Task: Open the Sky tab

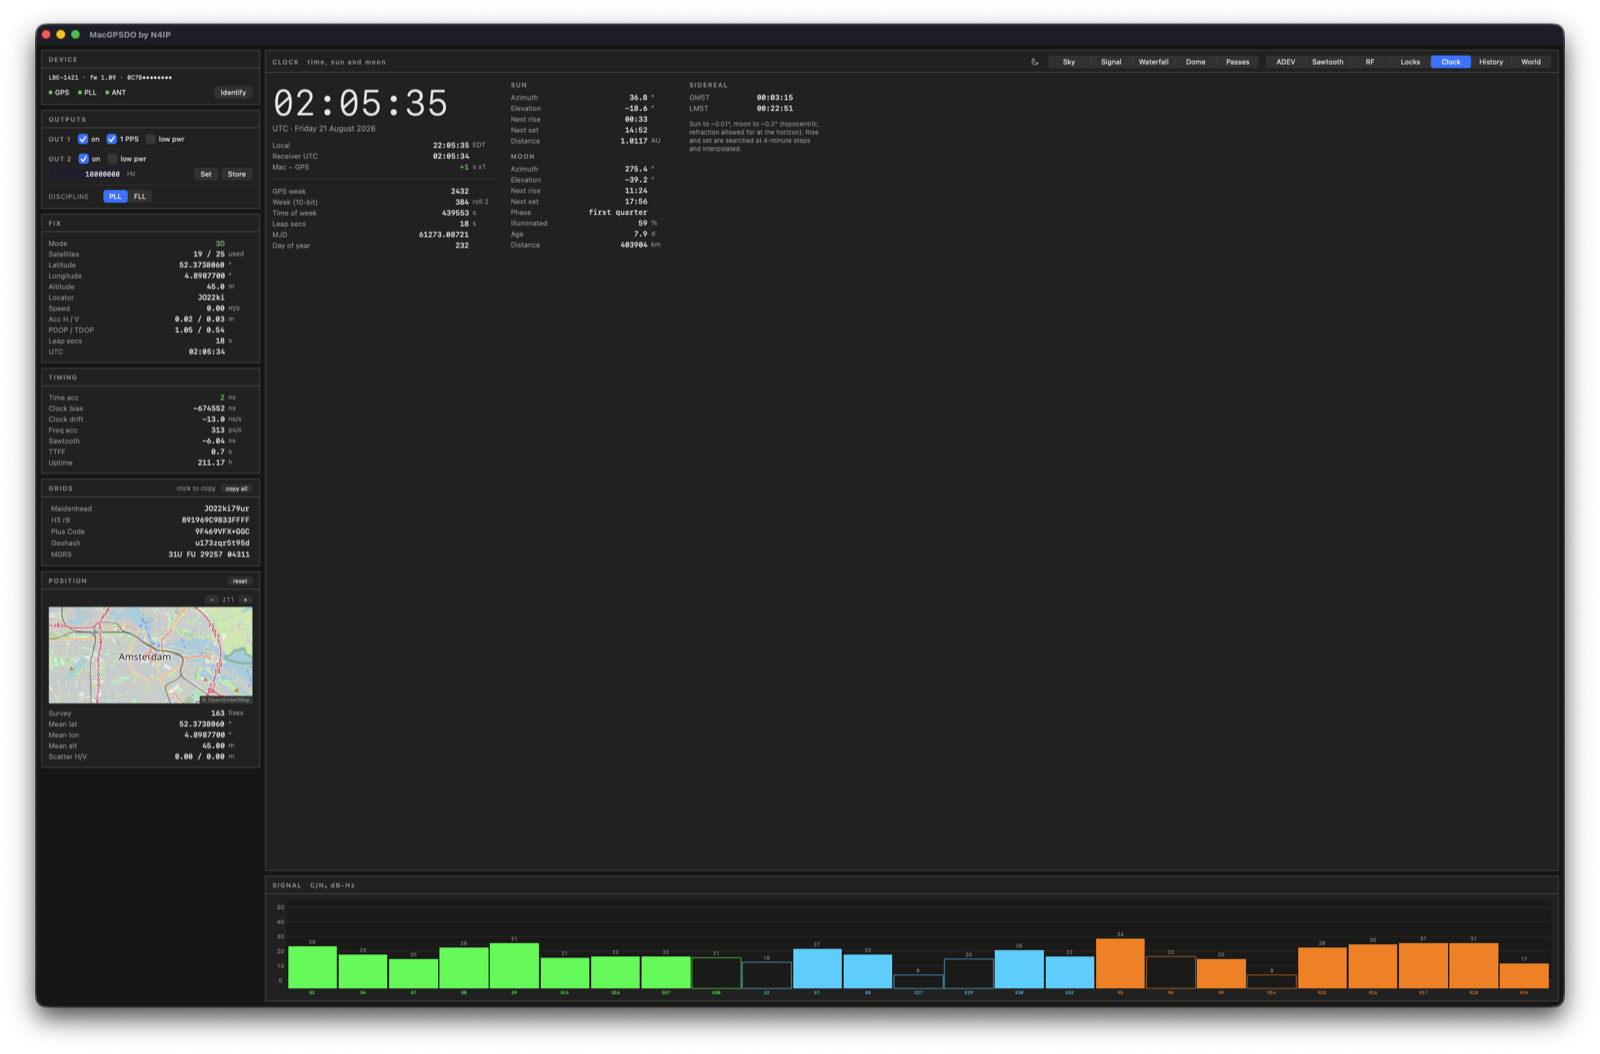Action: point(1069,62)
